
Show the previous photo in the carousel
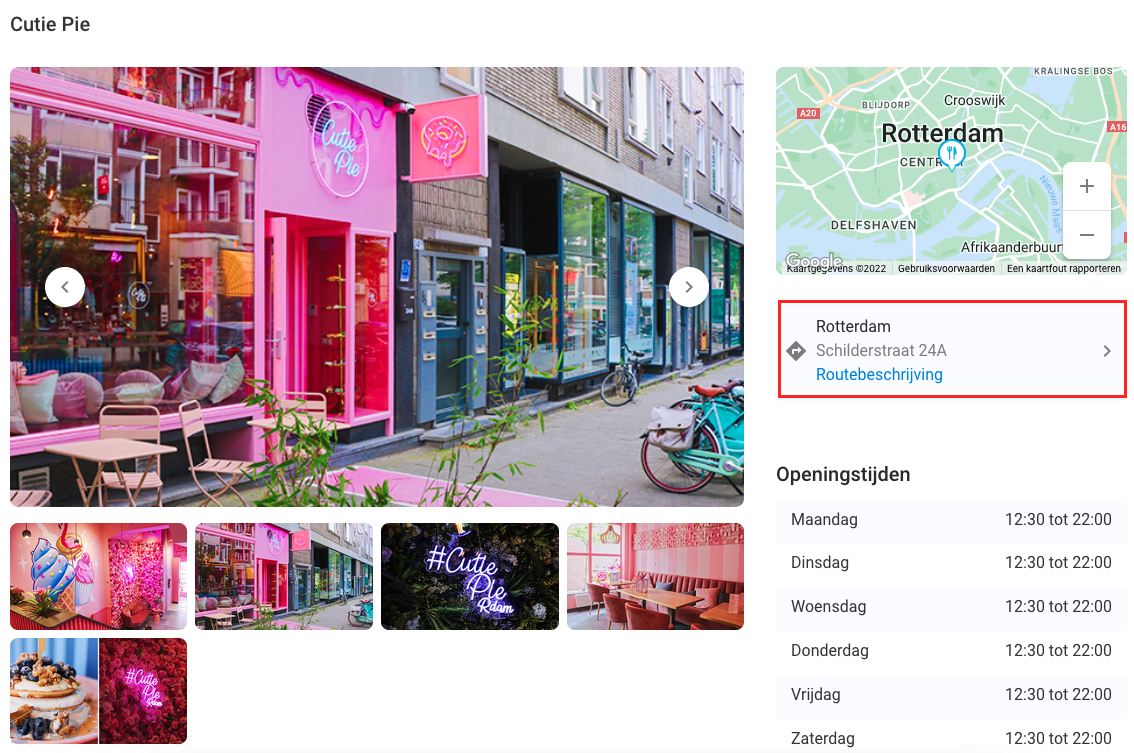[x=65, y=287]
